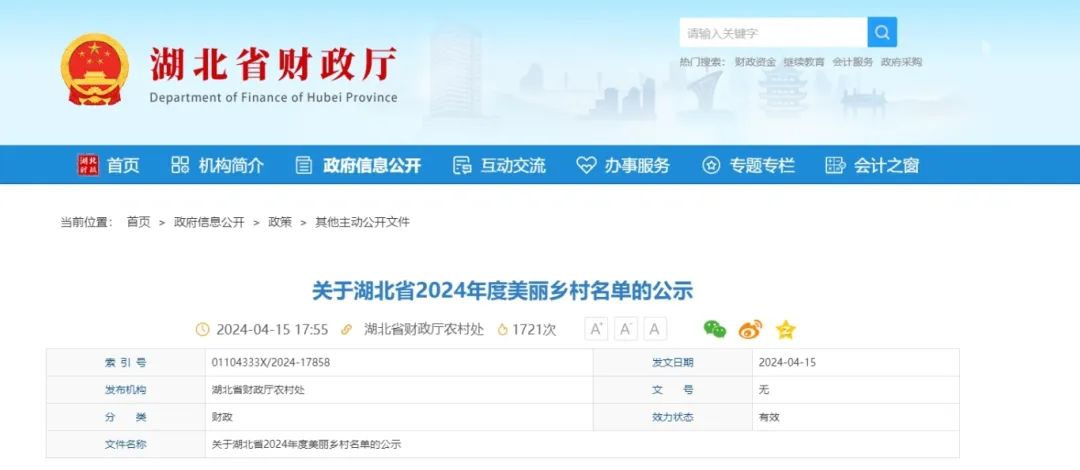Click hot search link 政府采购

[901, 62]
